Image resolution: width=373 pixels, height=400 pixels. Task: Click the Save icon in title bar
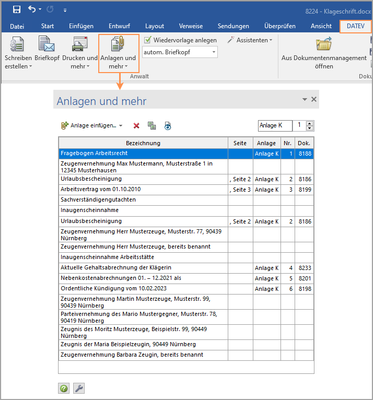(x=16, y=10)
